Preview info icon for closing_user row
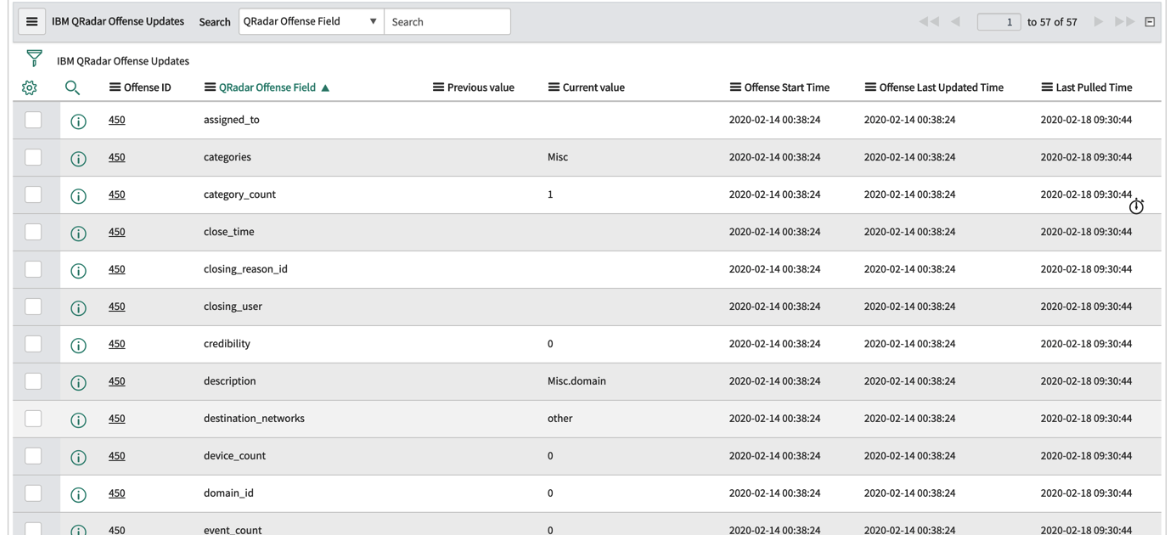1170x549 pixels. (x=78, y=308)
